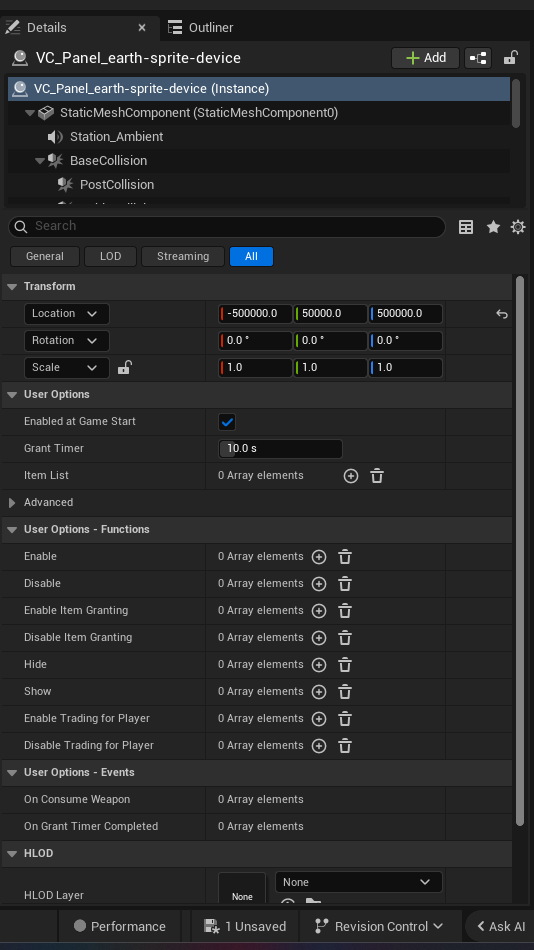Screen dimensions: 534x950
Task: Select the General filter tab
Action: point(45,256)
